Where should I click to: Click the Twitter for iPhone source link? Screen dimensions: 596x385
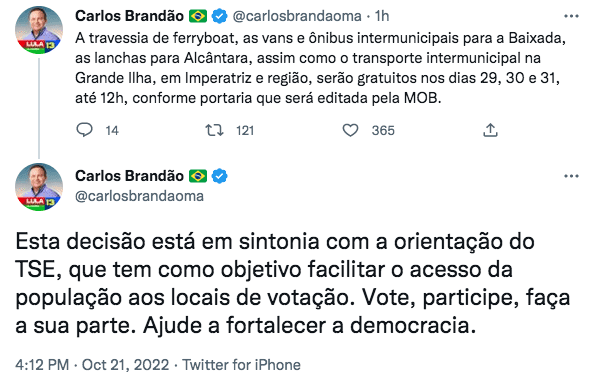(x=241, y=365)
